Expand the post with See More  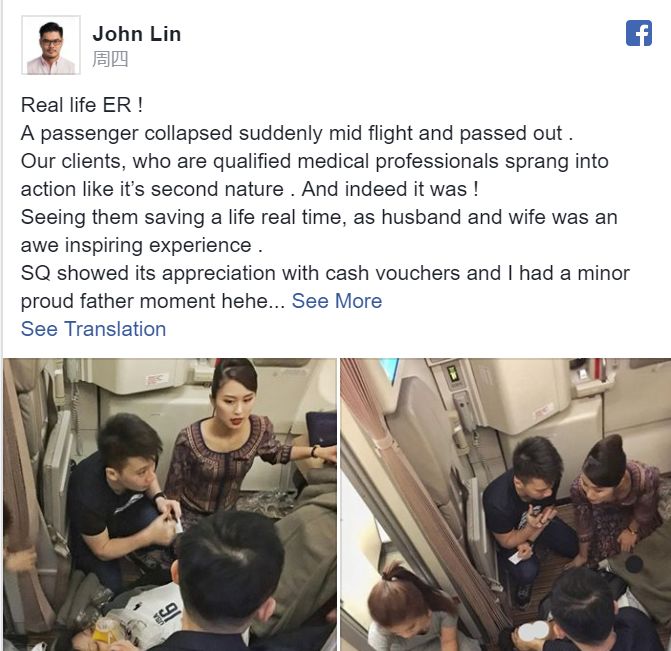337,301
